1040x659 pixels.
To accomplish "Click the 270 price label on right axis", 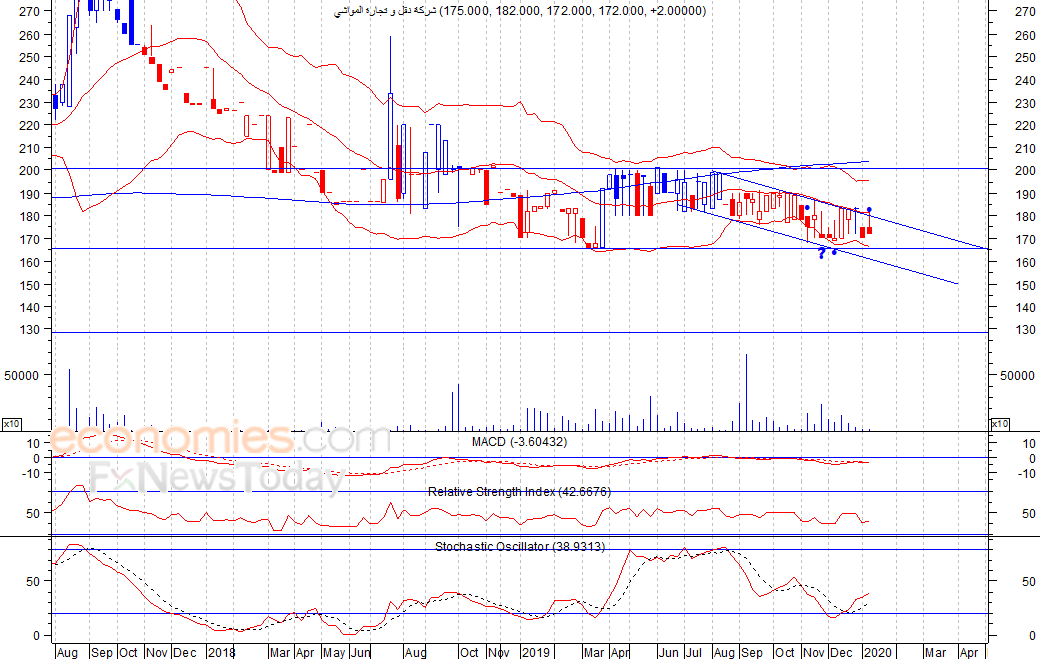I will (1011, 13).
